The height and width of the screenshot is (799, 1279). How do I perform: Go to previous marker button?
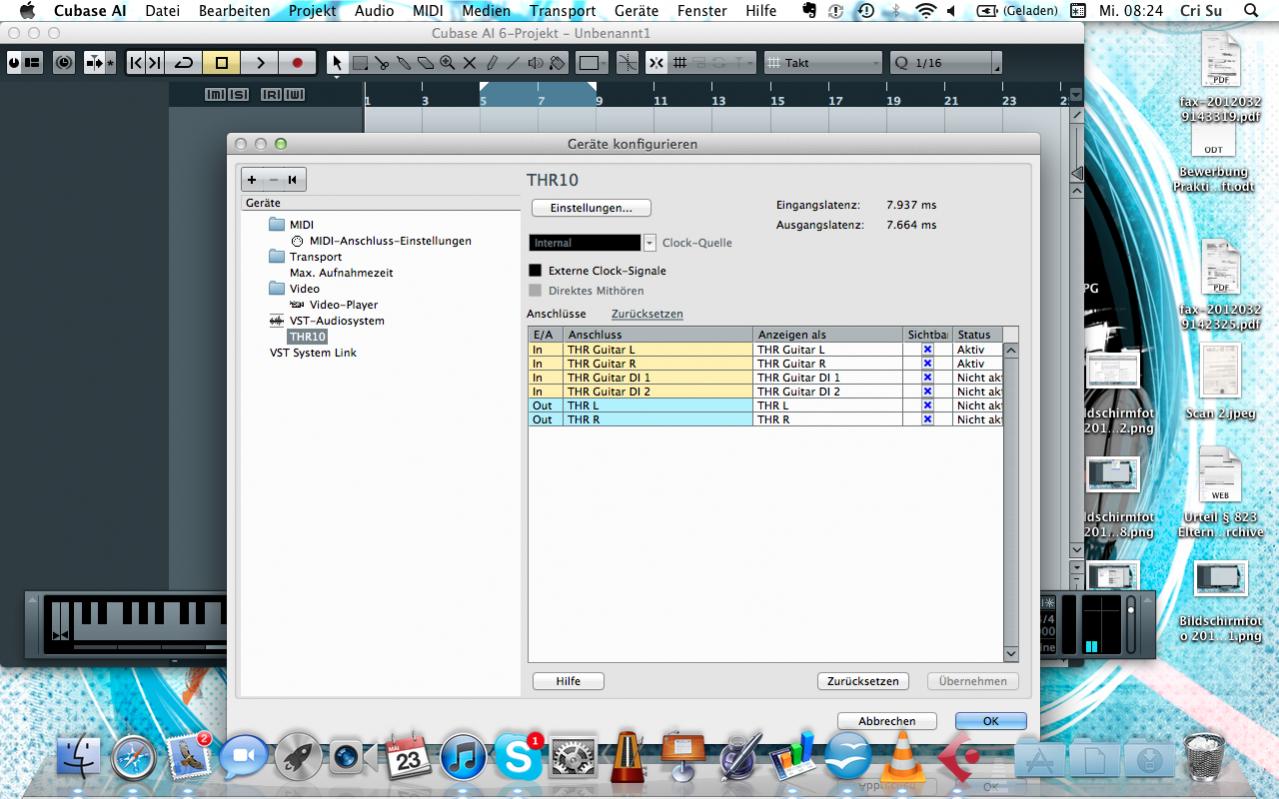point(137,62)
